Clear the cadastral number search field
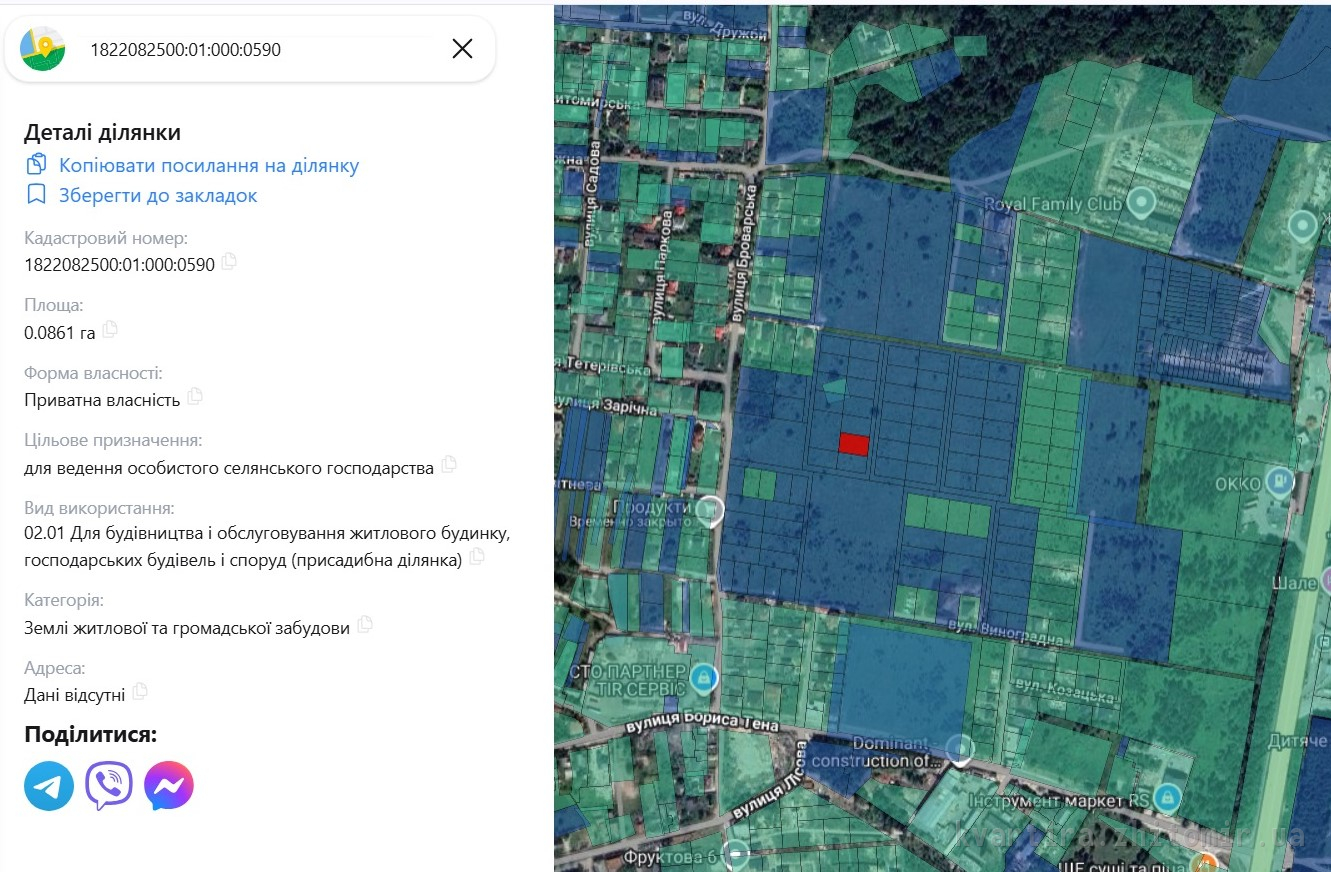The height and width of the screenshot is (872, 1331). point(462,49)
